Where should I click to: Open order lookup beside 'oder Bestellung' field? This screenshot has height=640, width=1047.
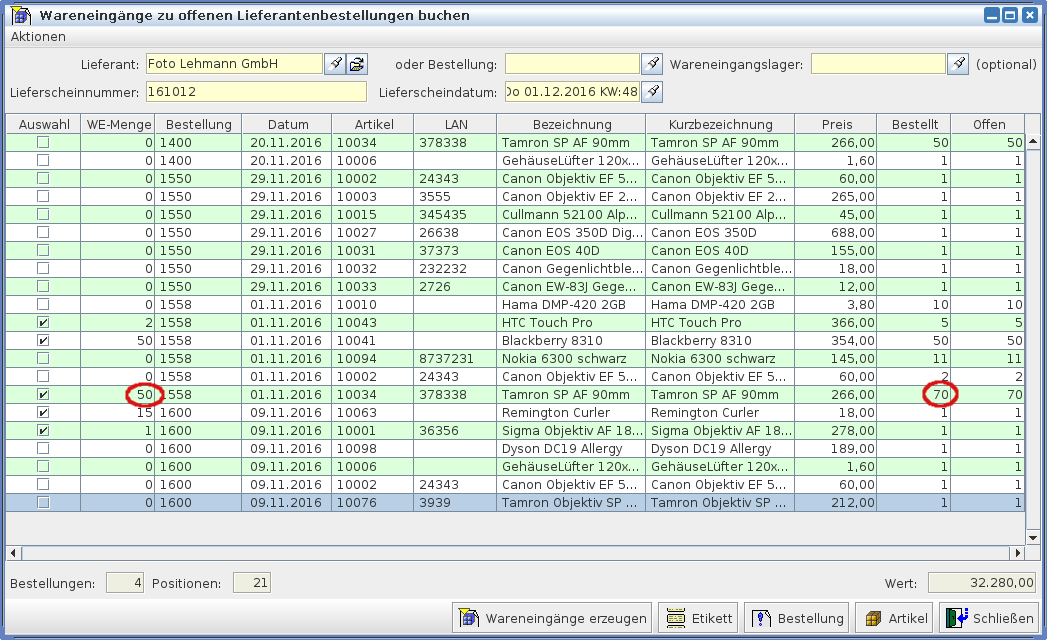tap(651, 64)
